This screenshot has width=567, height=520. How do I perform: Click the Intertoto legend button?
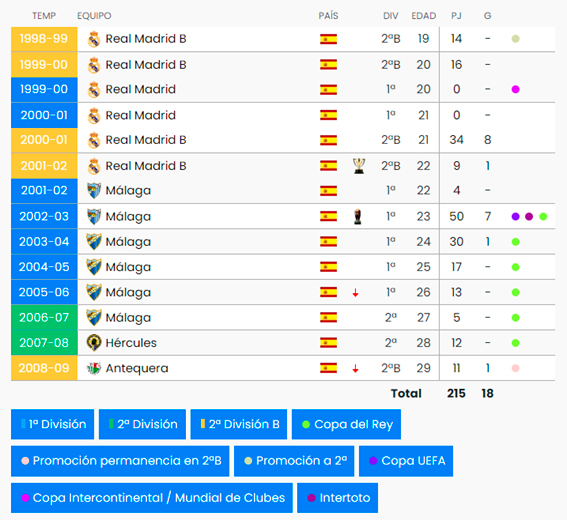(338, 498)
